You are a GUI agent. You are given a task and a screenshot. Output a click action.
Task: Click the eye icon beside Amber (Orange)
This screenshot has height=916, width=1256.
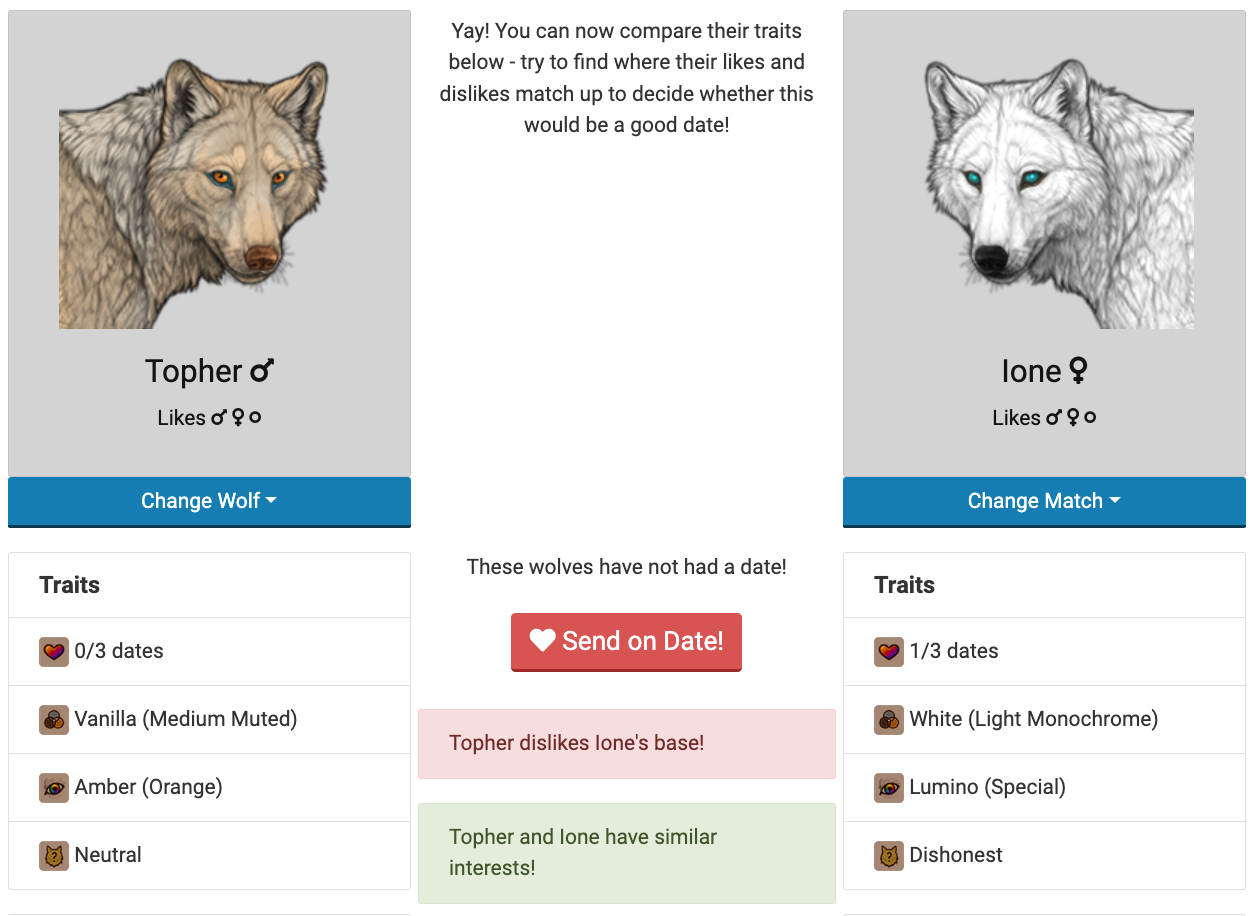click(53, 788)
